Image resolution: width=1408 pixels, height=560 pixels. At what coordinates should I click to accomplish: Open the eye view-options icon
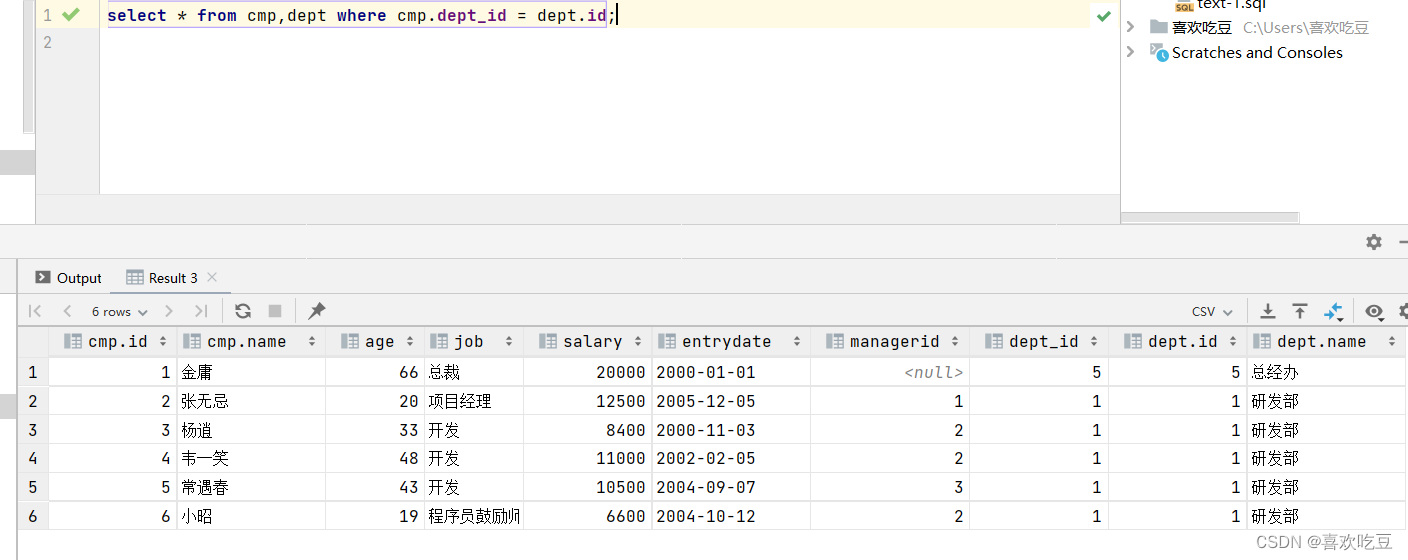pyautogui.click(x=1374, y=312)
